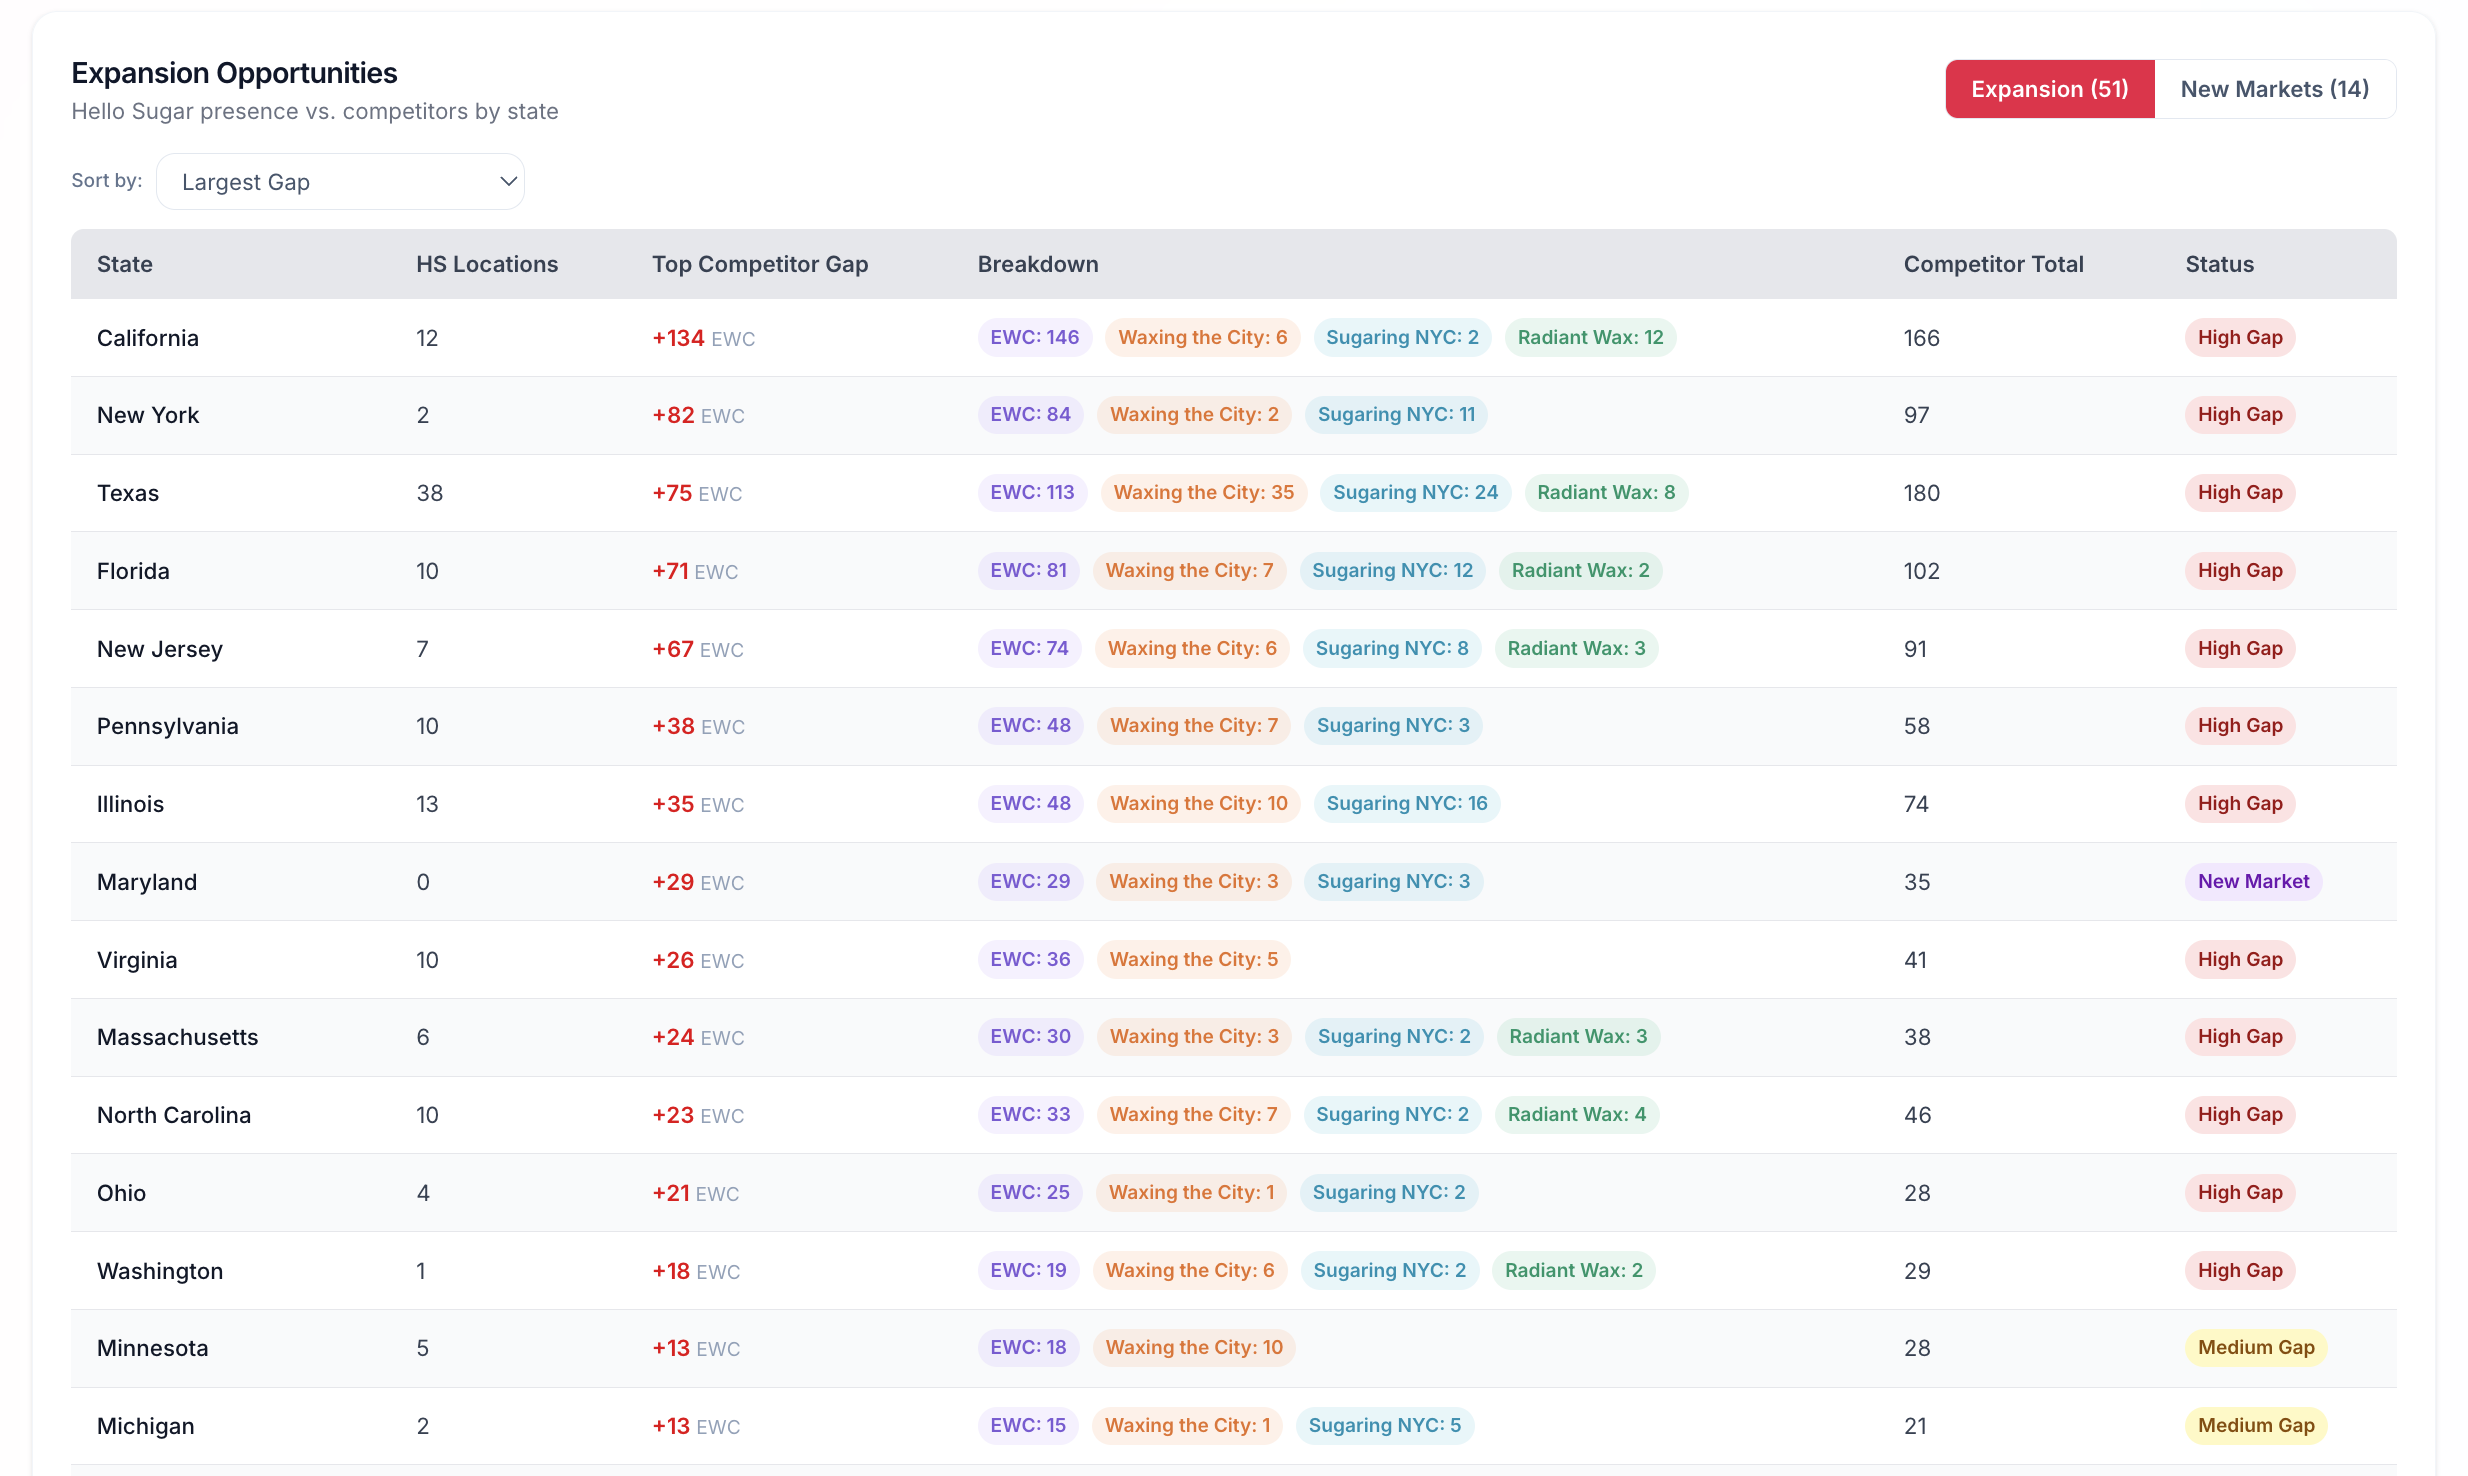
Task: Select the Washington state row
Action: point(1233,1271)
